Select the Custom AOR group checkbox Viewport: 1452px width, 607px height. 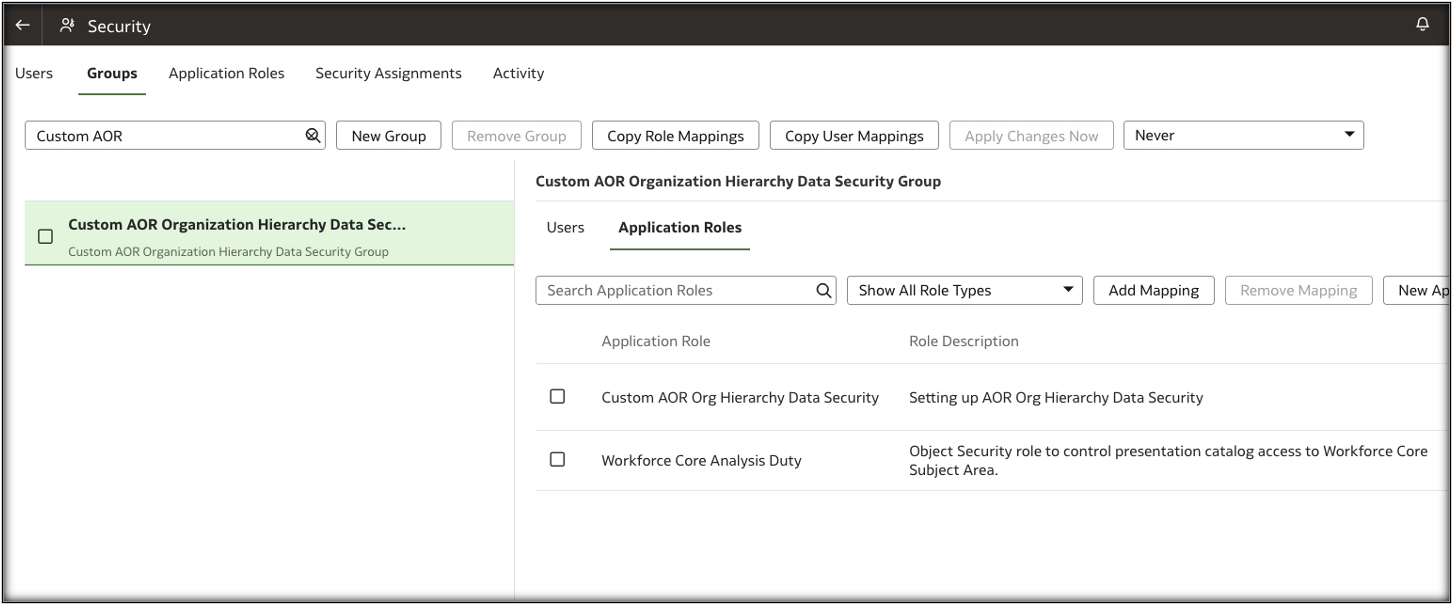[x=45, y=237]
